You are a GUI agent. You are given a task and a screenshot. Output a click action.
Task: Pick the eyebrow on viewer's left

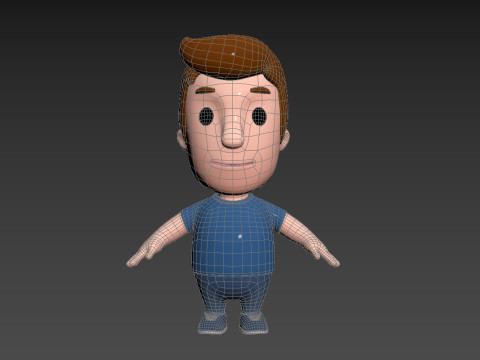click(x=204, y=90)
